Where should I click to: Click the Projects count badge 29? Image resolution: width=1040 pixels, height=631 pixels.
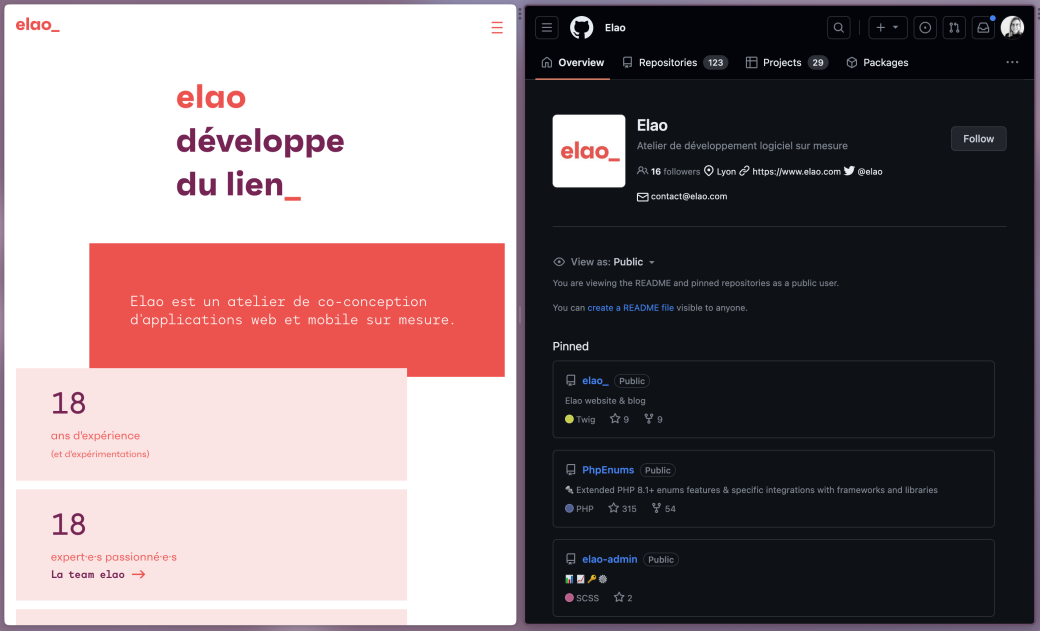(x=818, y=62)
